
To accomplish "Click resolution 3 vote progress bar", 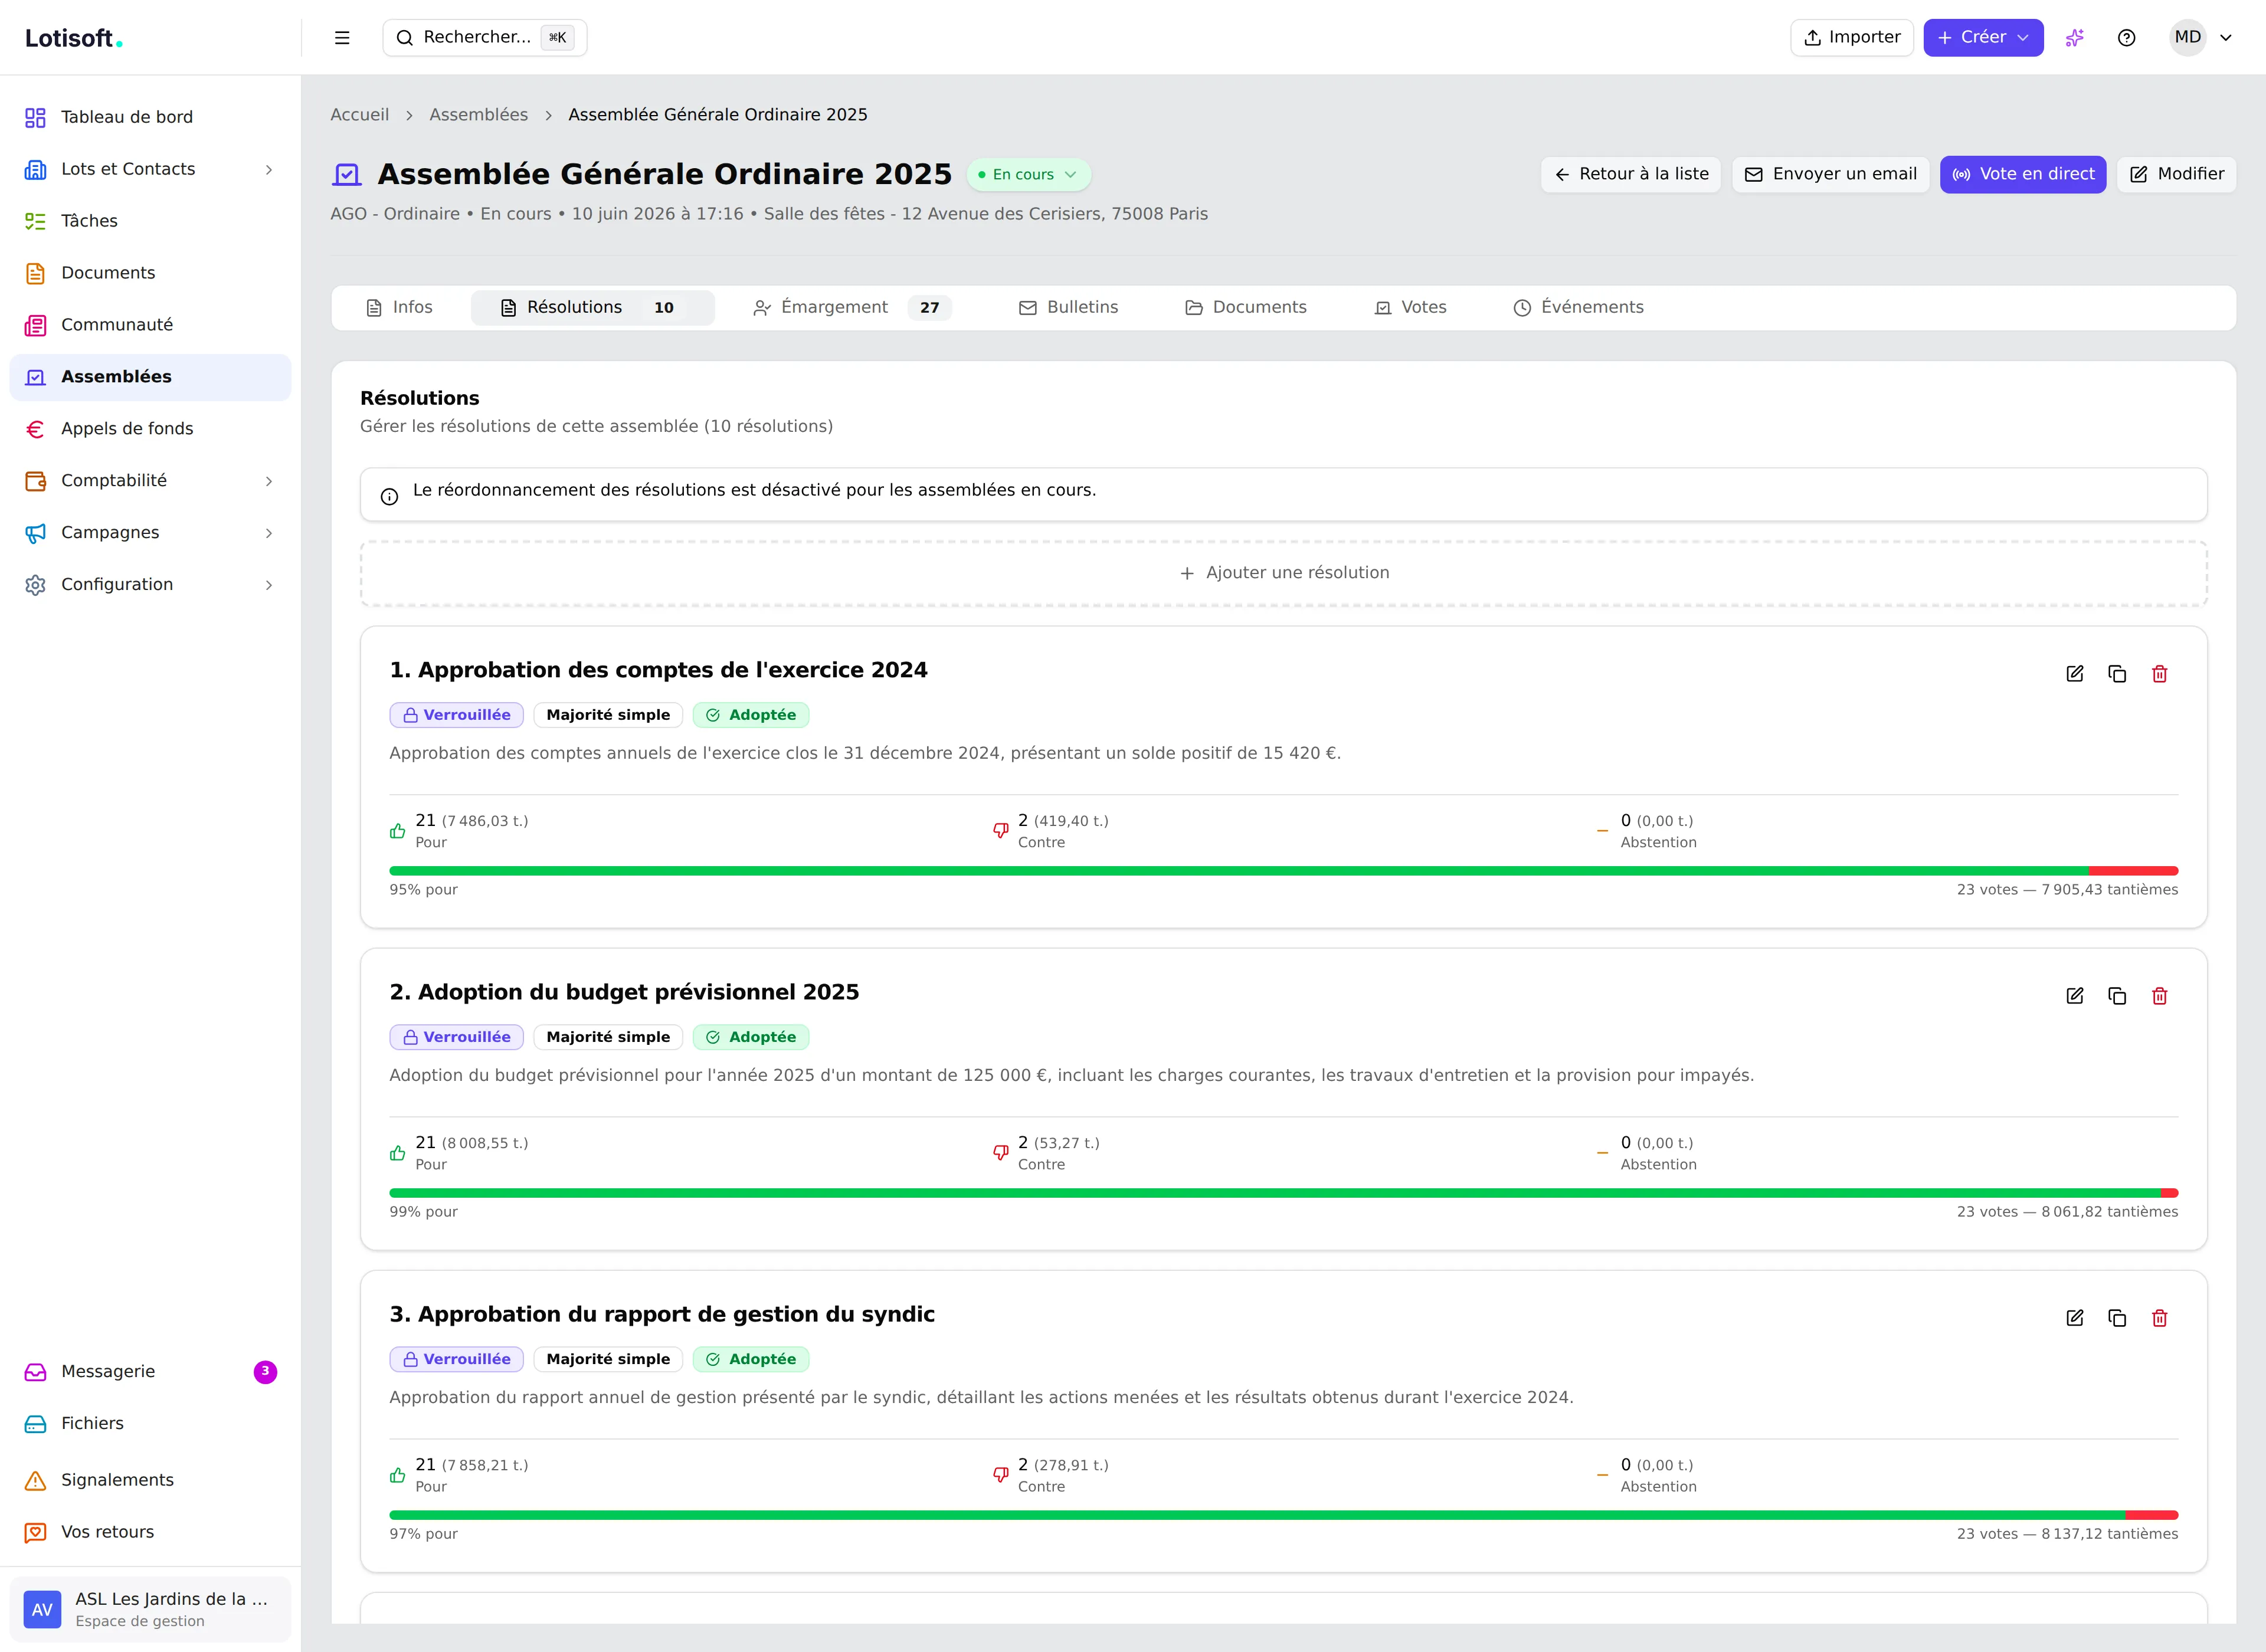I will point(1283,1515).
